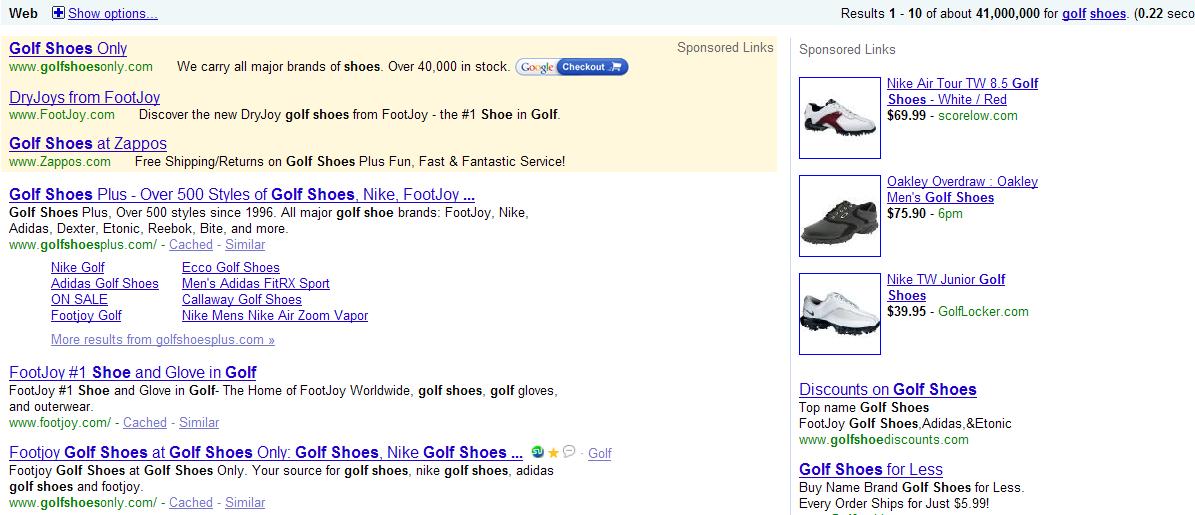Open the Oakley Overdraw black shoe thumbnail
The width and height of the screenshot is (1195, 515).
(x=840, y=216)
